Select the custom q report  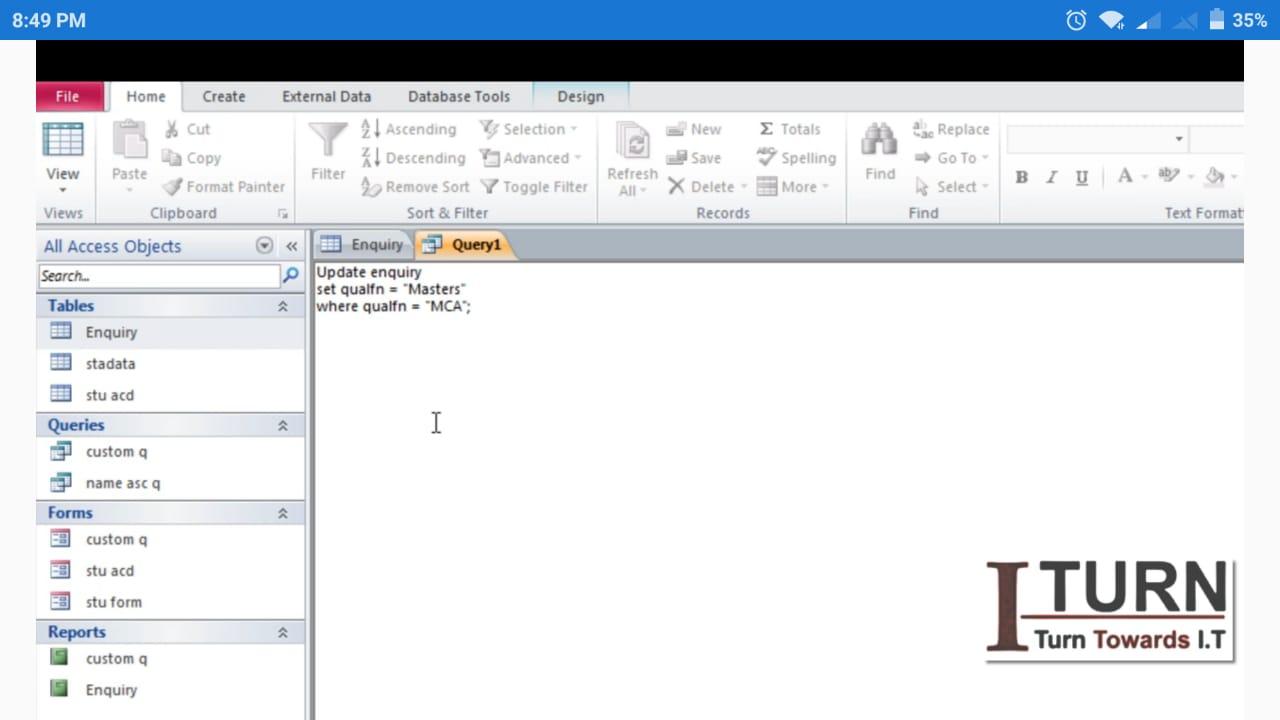click(x=171, y=659)
